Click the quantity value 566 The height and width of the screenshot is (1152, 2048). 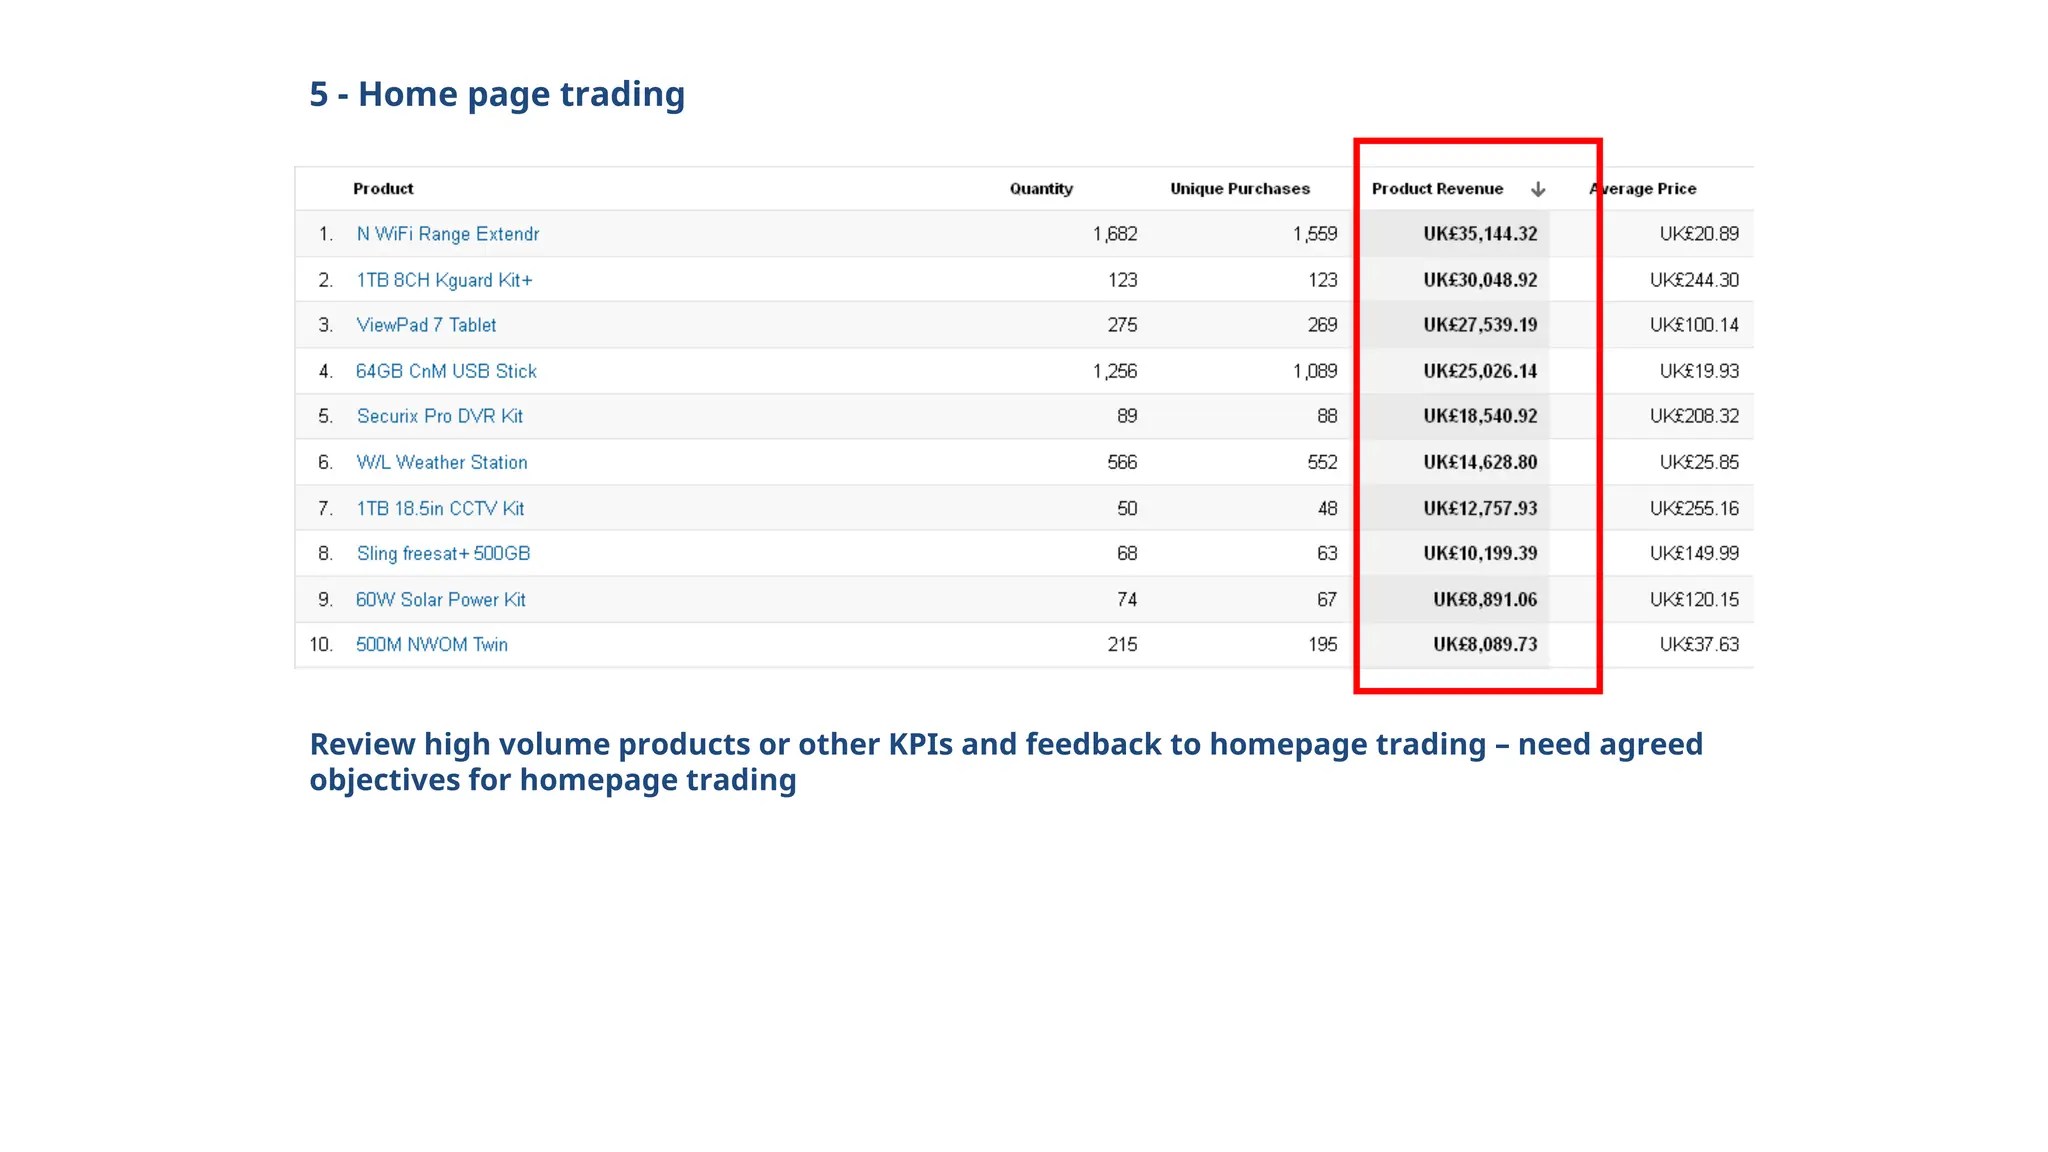1122,462
